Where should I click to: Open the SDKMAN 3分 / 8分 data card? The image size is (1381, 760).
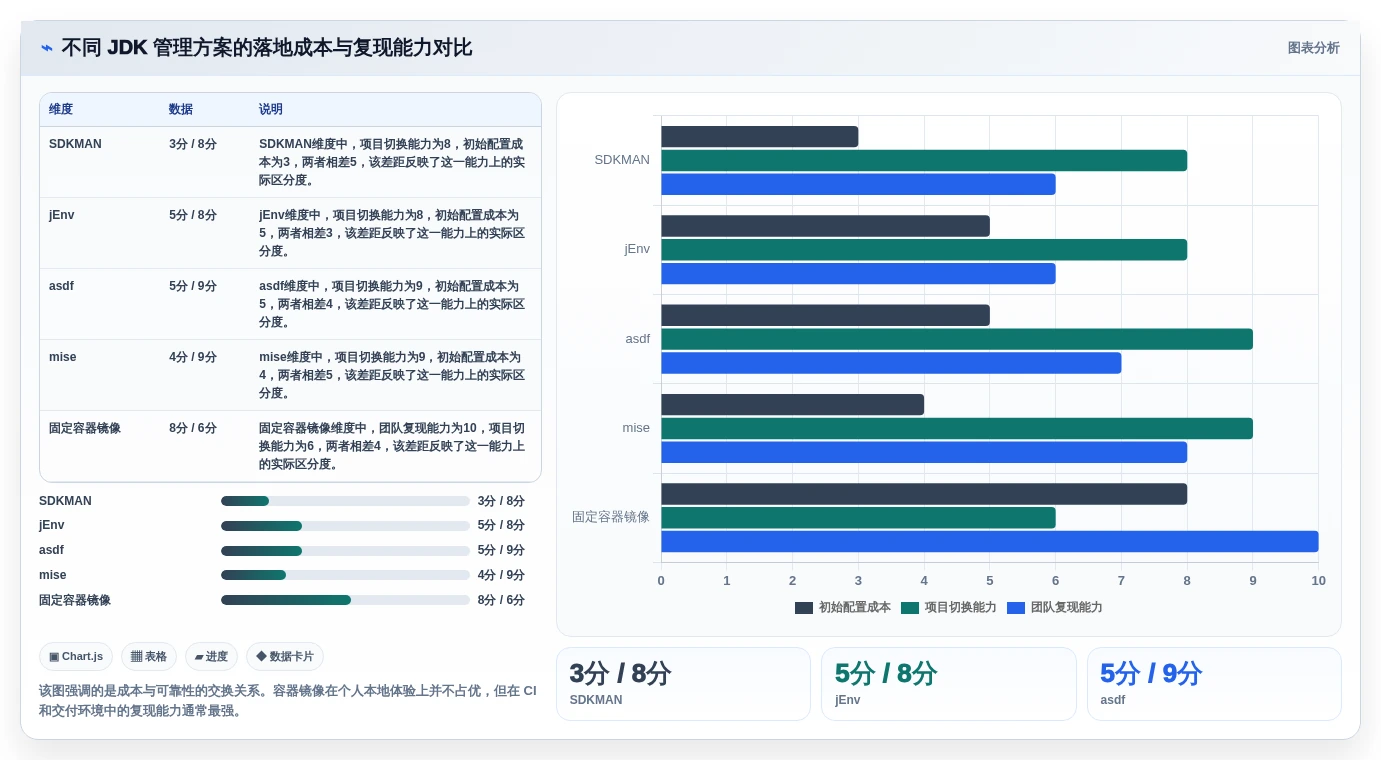tap(683, 684)
